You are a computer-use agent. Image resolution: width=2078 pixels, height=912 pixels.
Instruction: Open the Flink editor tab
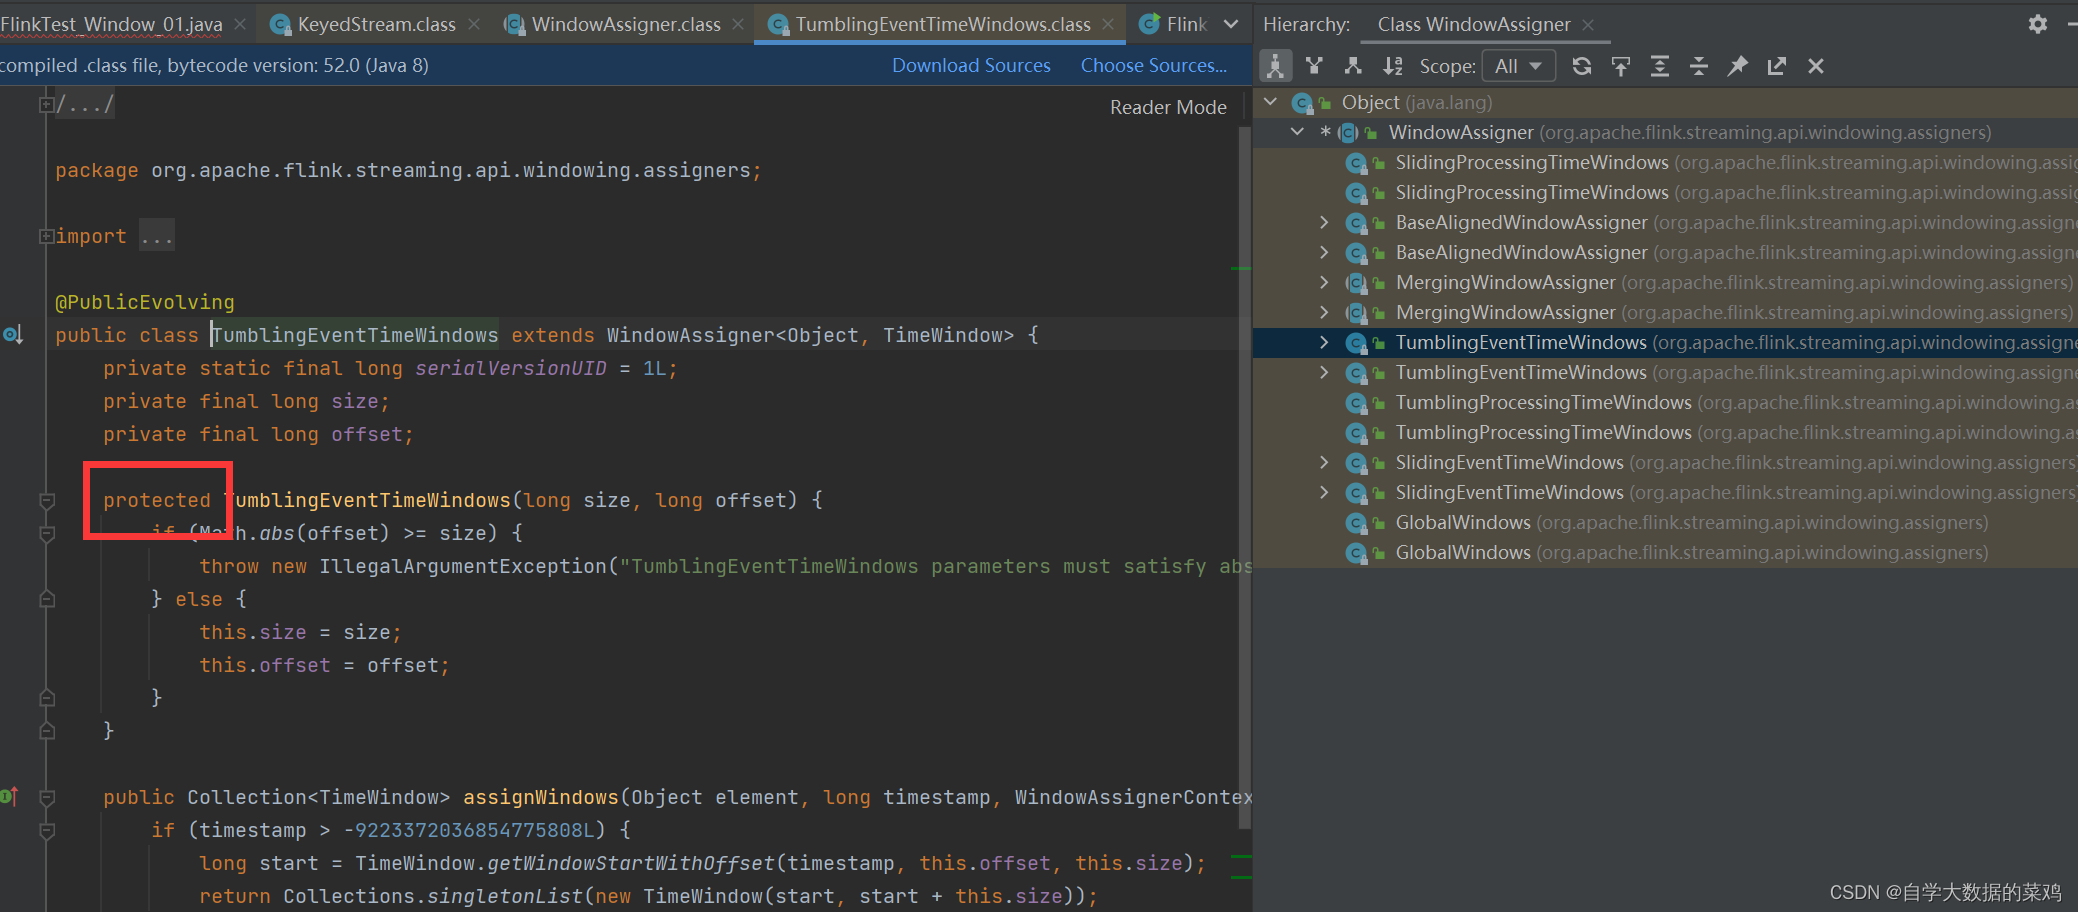pos(1186,24)
